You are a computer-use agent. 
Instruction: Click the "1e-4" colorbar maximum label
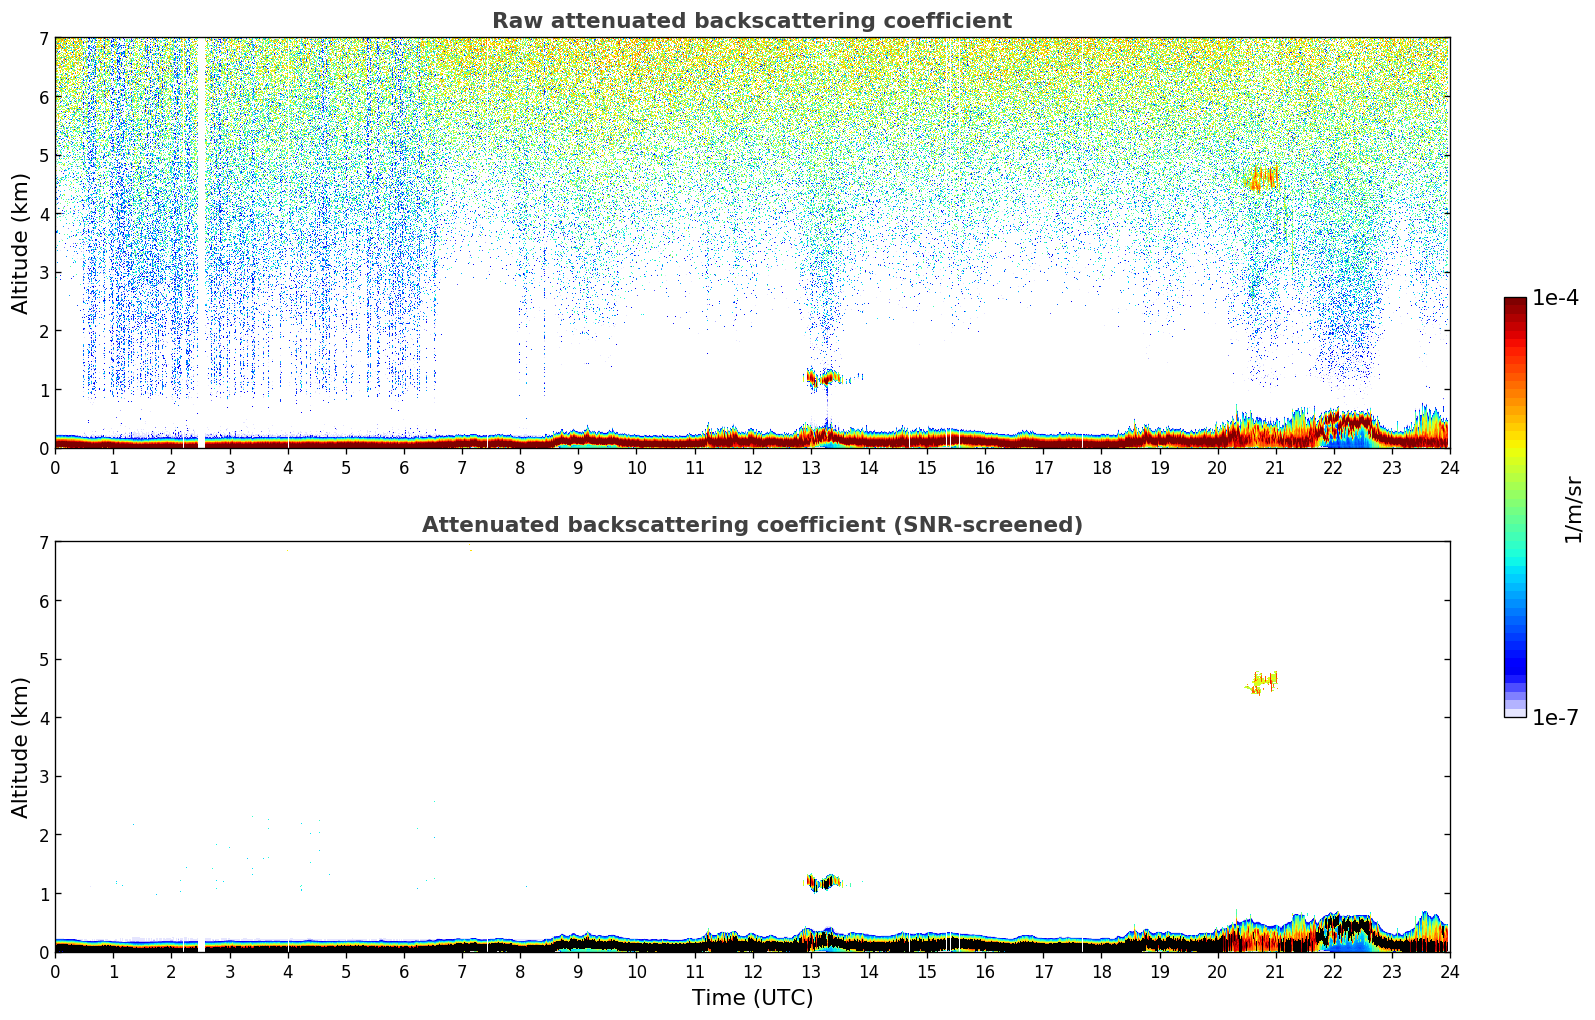click(x=1556, y=298)
